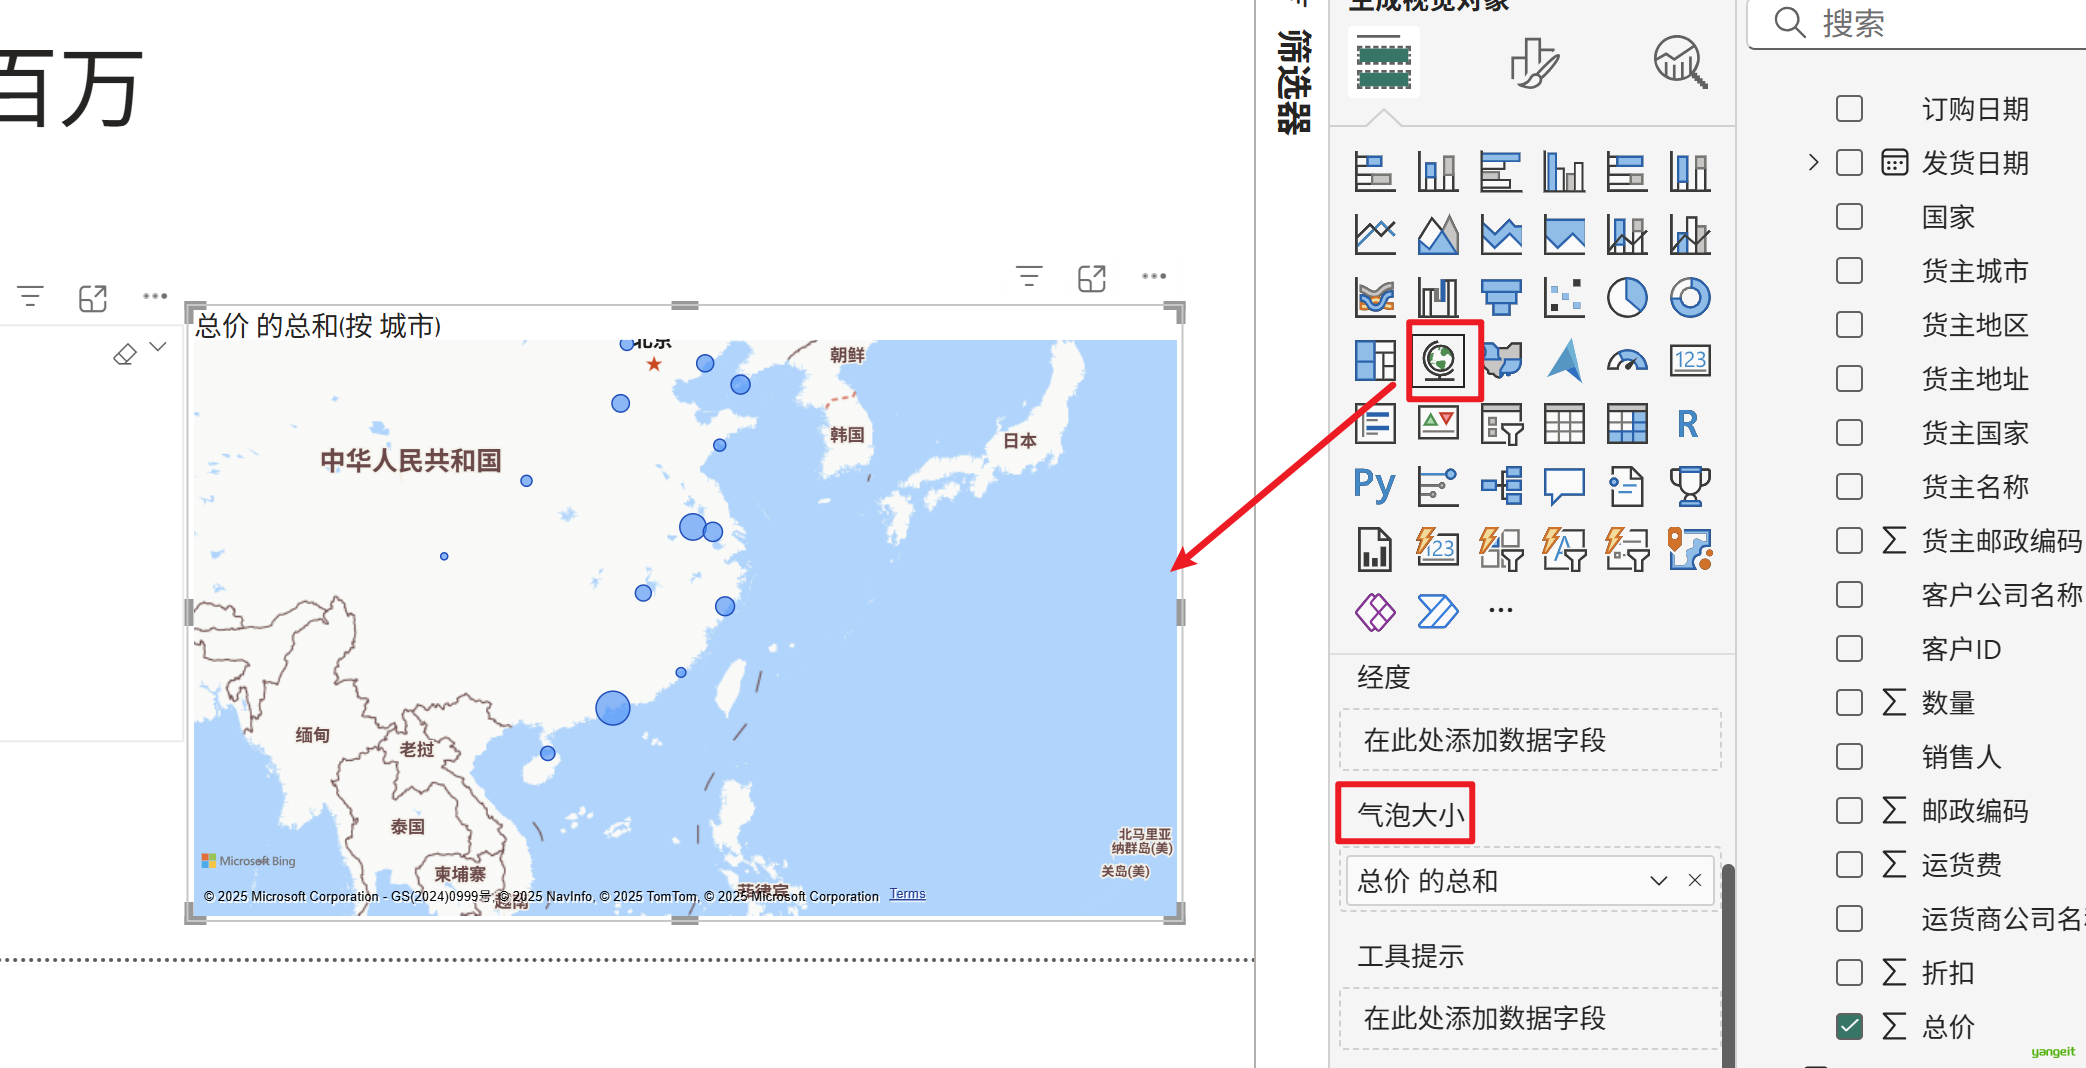This screenshot has width=2086, height=1068.
Task: Open the 总价 的总和 field dropdown
Action: click(x=1659, y=881)
